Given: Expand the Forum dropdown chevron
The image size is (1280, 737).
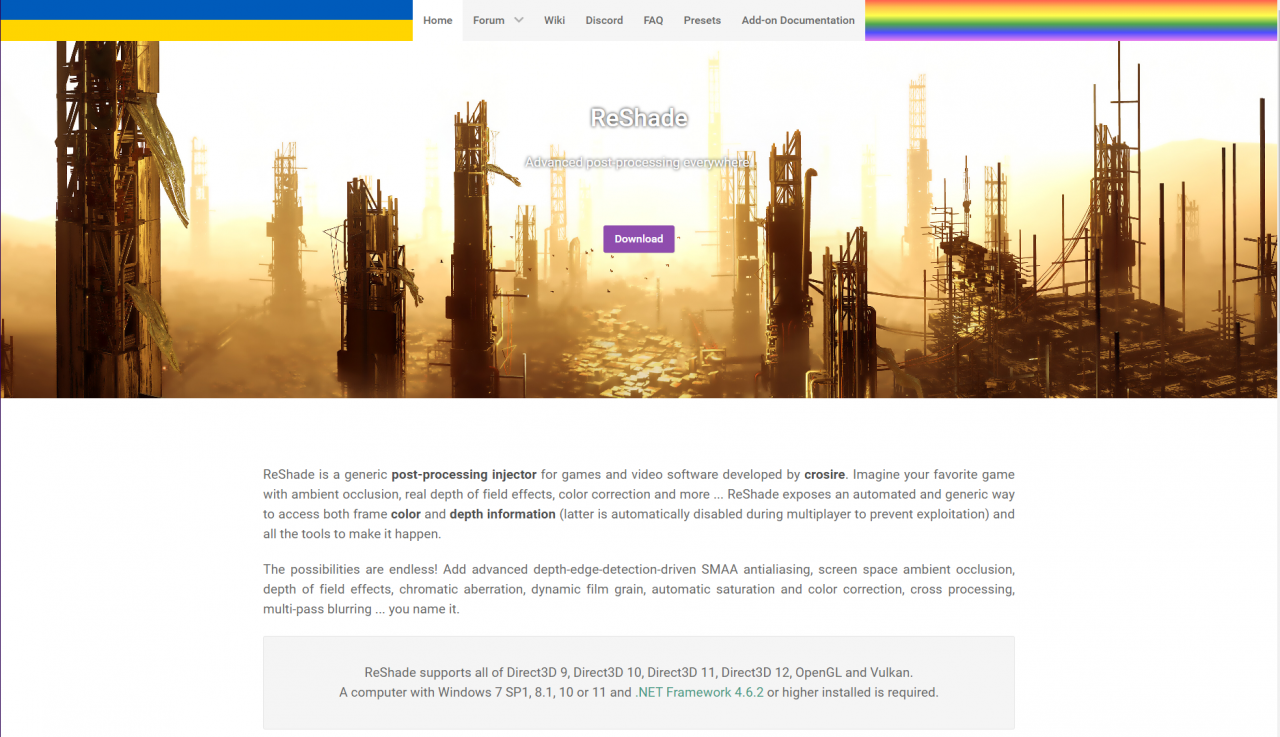Looking at the screenshot, I should 519,20.
